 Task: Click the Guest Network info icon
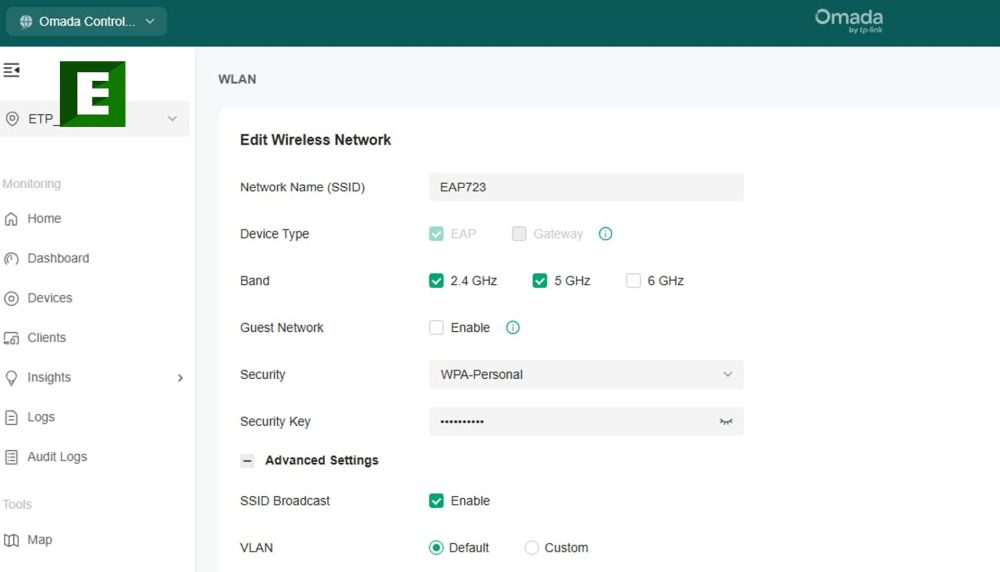[x=513, y=327]
